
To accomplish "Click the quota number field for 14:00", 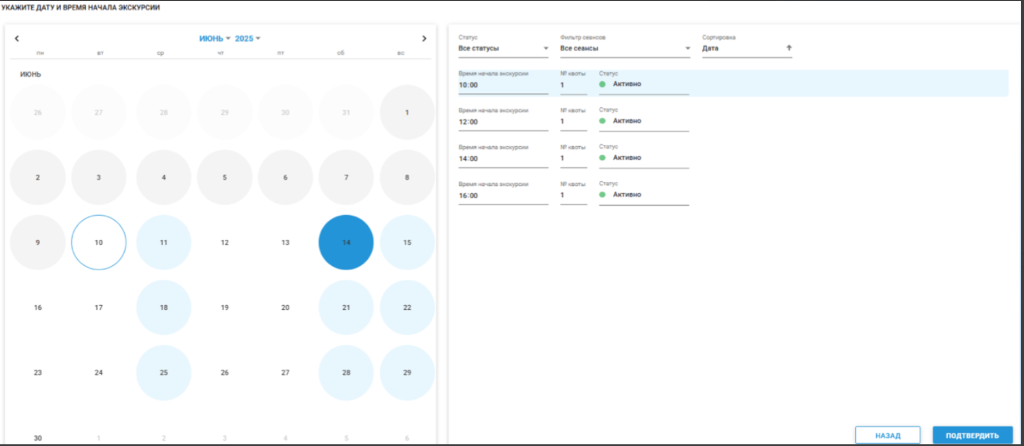I will [x=573, y=159].
